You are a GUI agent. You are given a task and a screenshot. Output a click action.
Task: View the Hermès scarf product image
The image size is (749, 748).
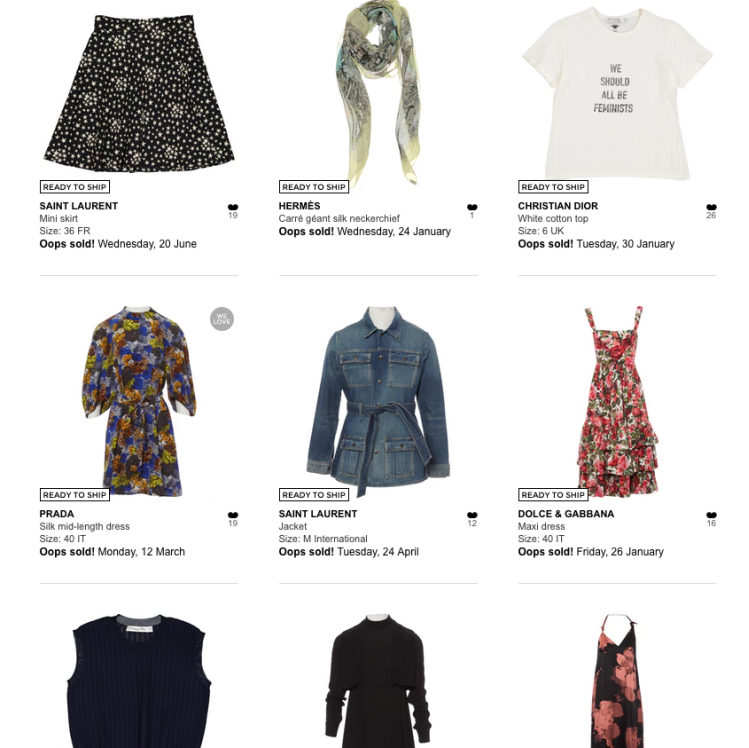pyautogui.click(x=378, y=92)
